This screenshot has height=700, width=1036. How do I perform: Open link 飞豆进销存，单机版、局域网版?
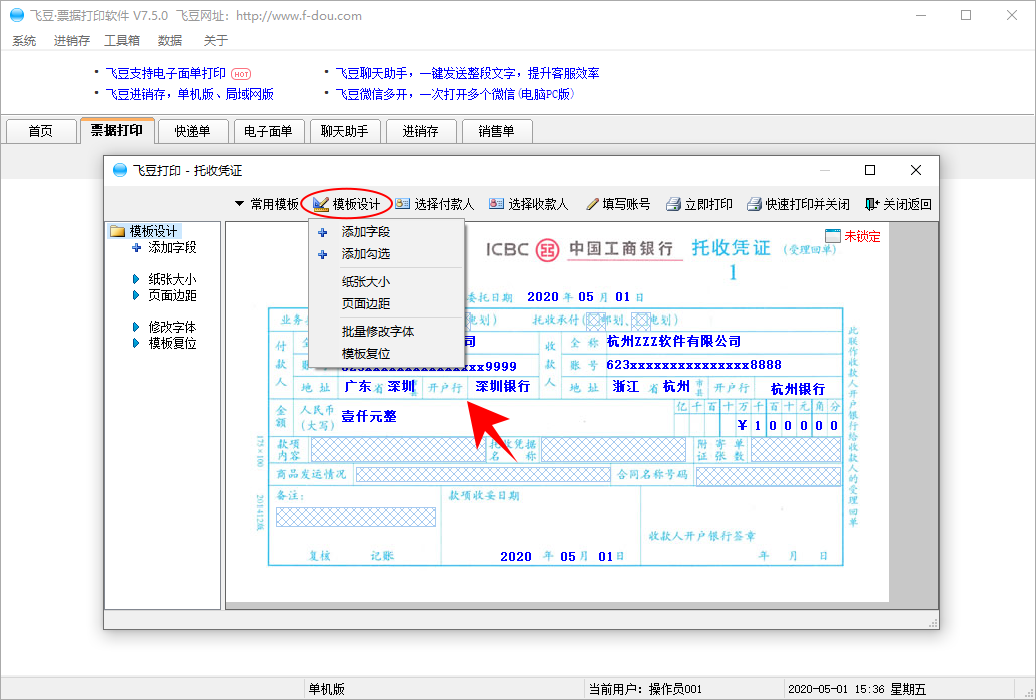[x=190, y=95]
